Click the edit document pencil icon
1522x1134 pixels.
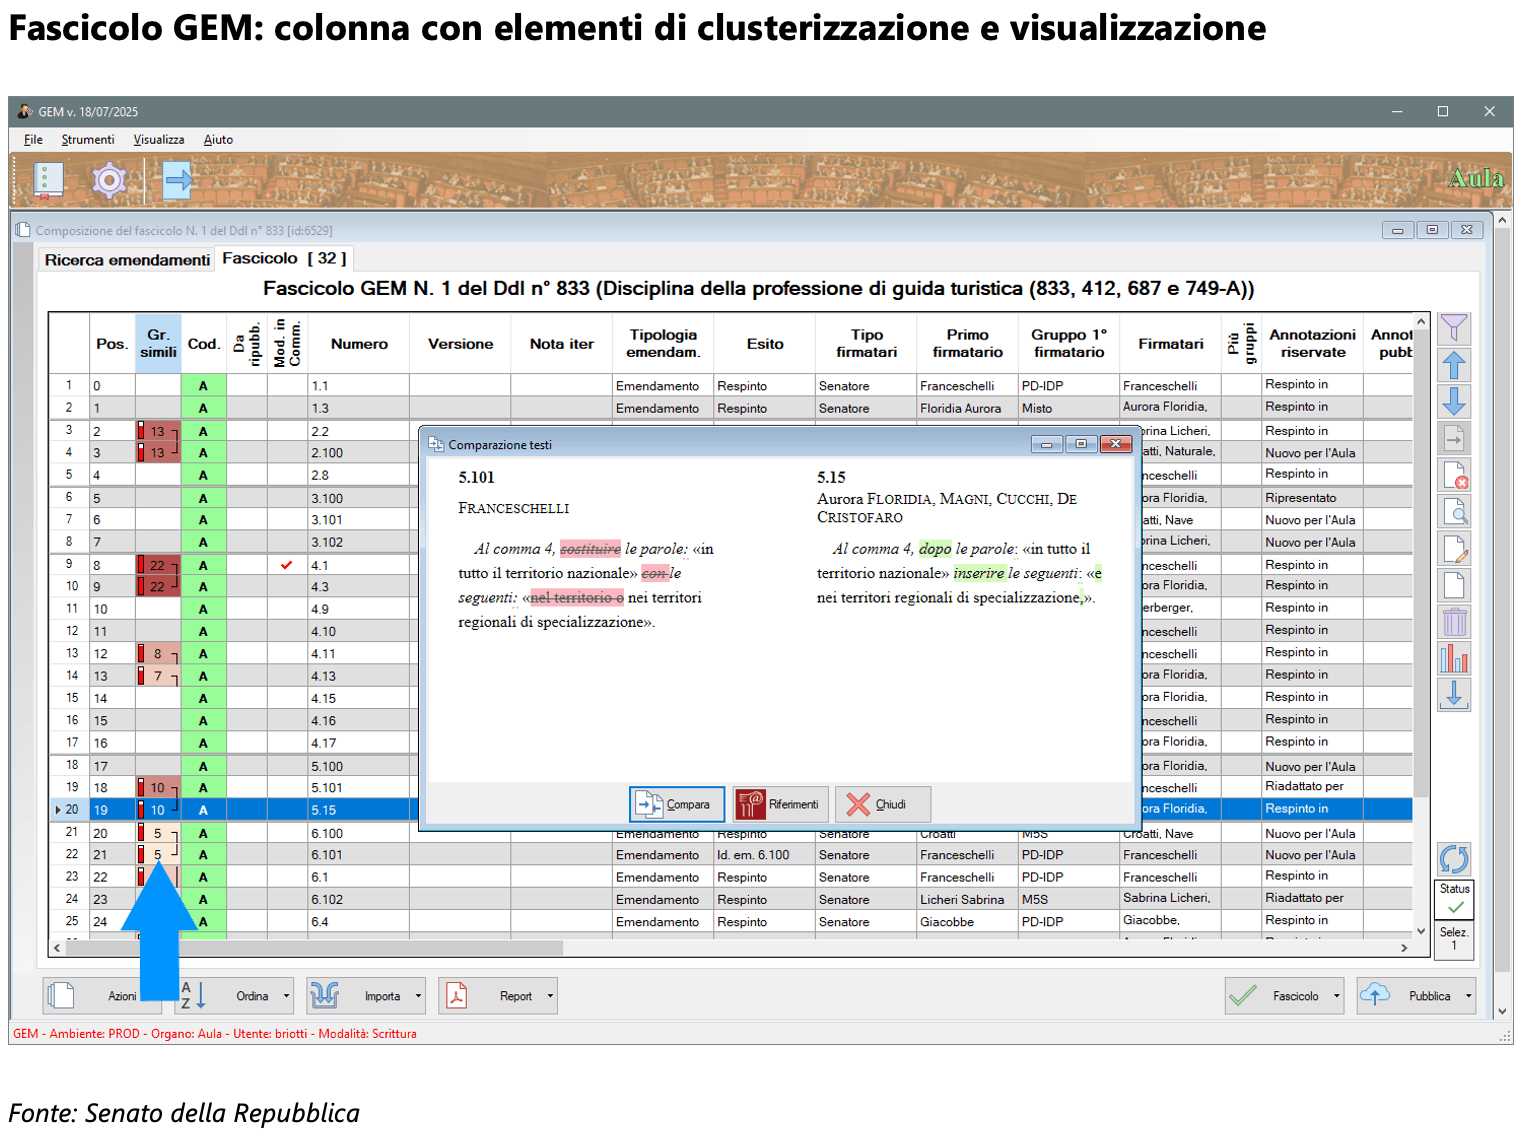[1454, 549]
